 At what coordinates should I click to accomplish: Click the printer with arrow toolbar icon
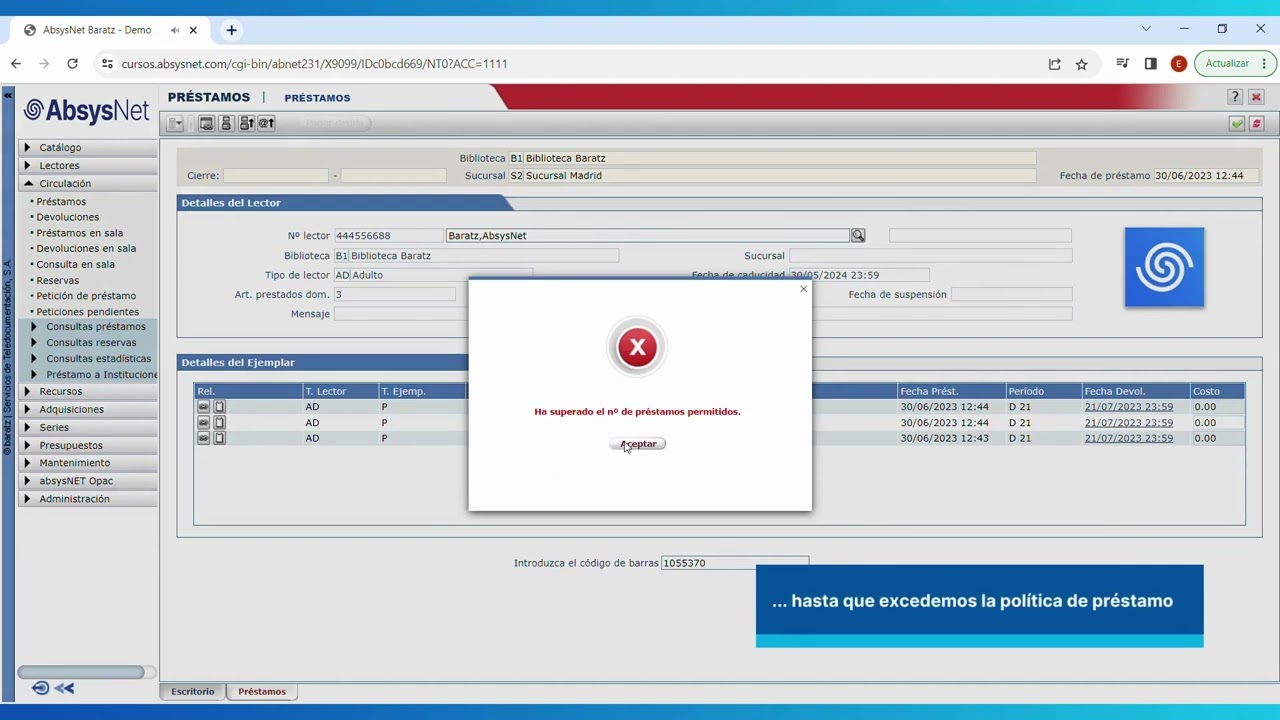[246, 123]
